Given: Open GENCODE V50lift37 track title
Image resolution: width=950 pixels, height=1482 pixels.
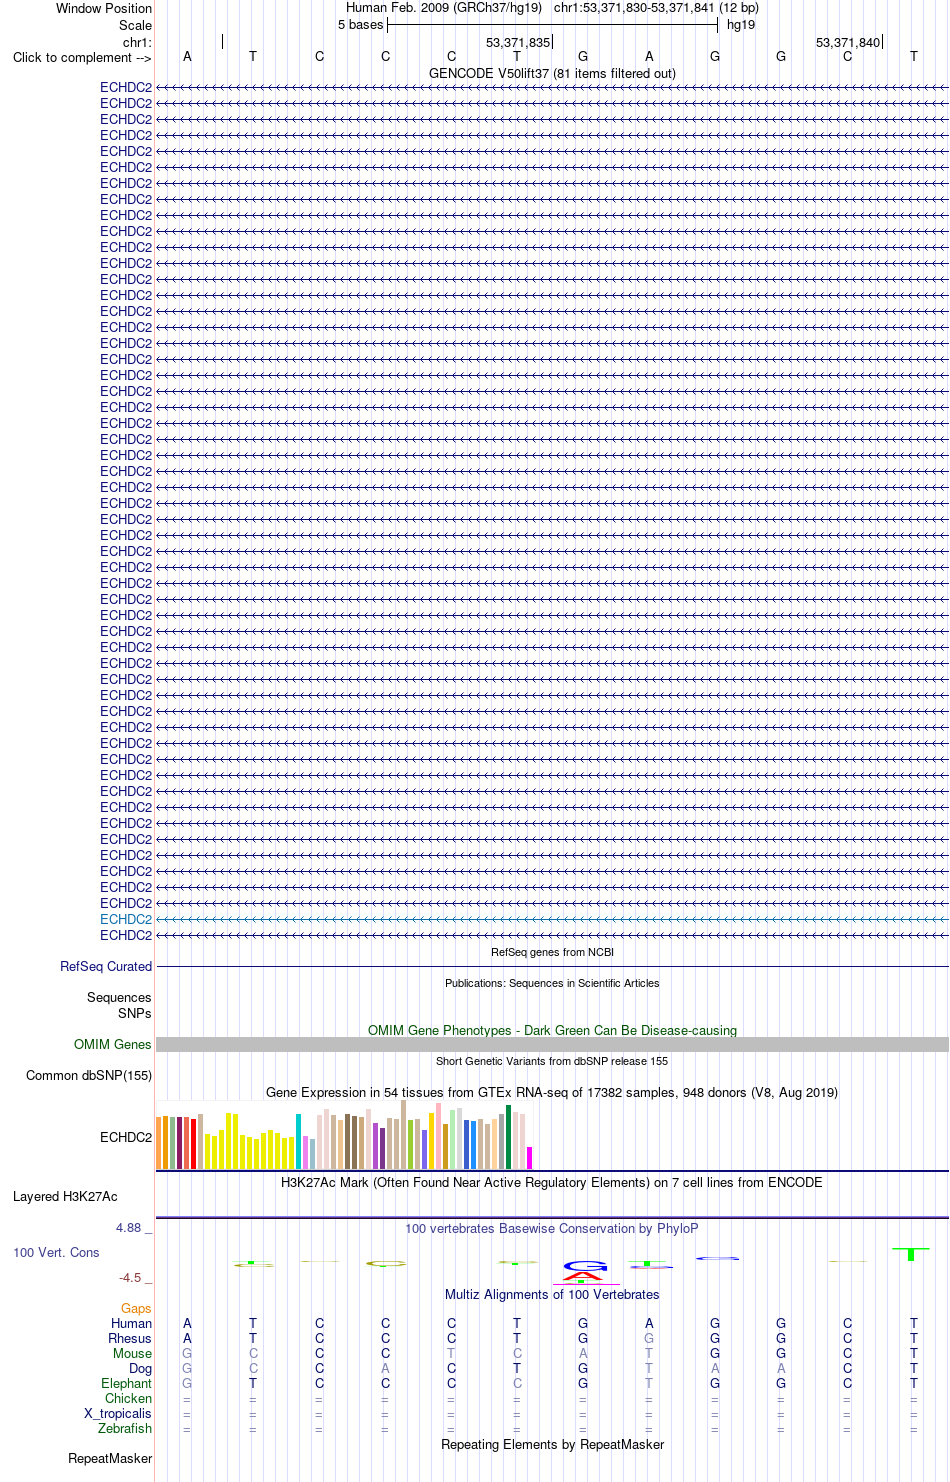Looking at the screenshot, I should (552, 73).
